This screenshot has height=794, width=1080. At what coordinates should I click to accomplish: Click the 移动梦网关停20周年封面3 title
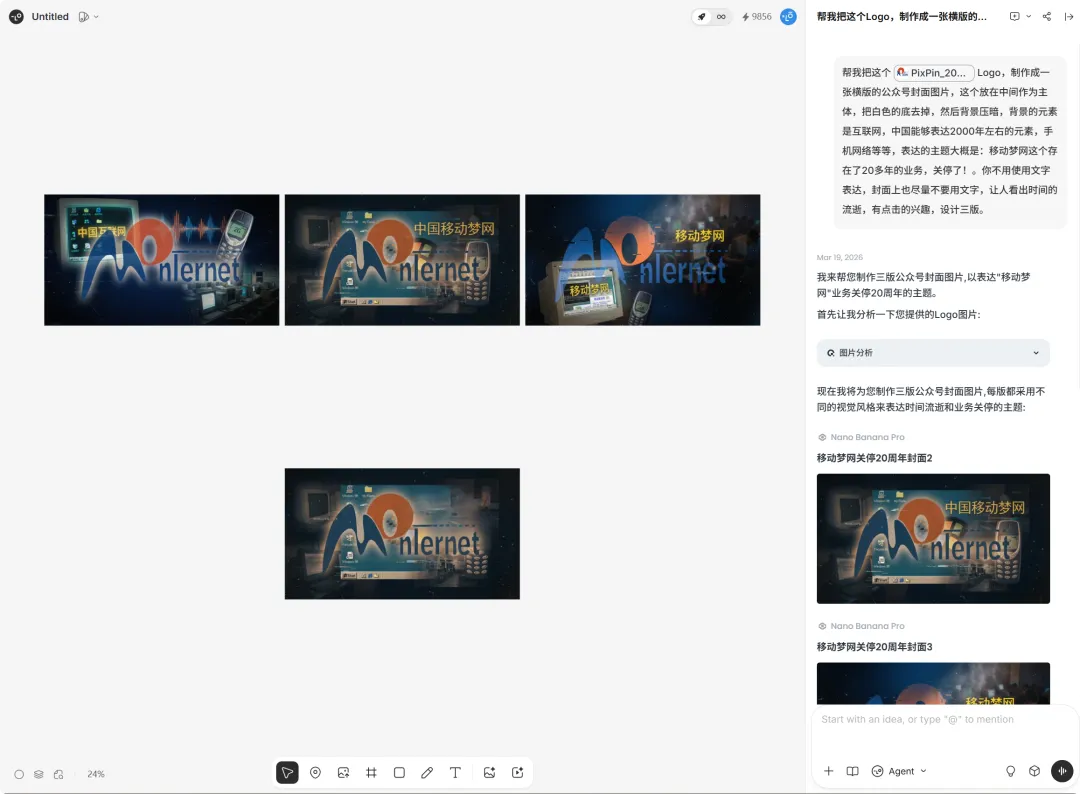pyautogui.click(x=874, y=647)
